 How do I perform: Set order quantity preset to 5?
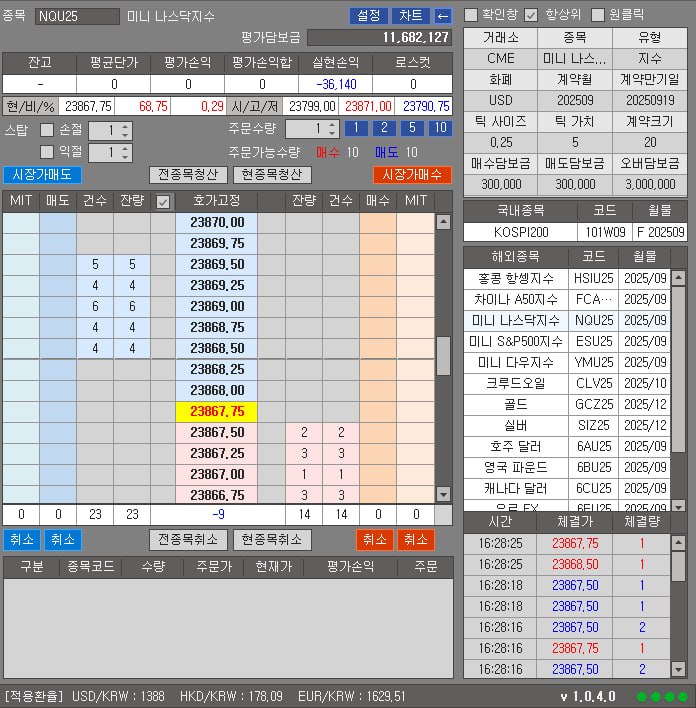[x=411, y=128]
